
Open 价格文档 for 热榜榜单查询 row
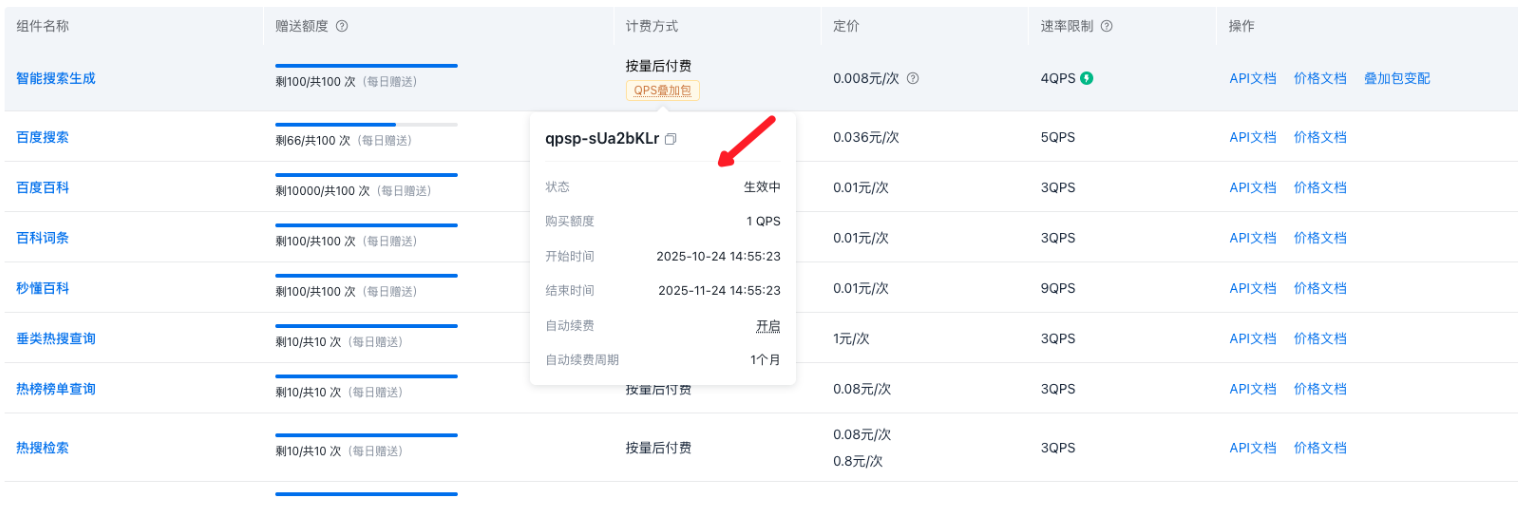tap(1320, 388)
